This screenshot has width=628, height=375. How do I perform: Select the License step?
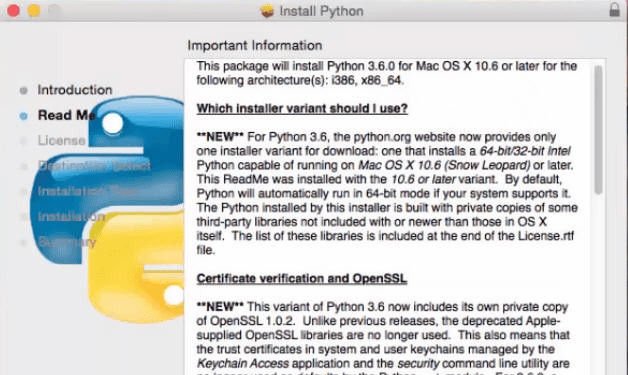tap(61, 141)
